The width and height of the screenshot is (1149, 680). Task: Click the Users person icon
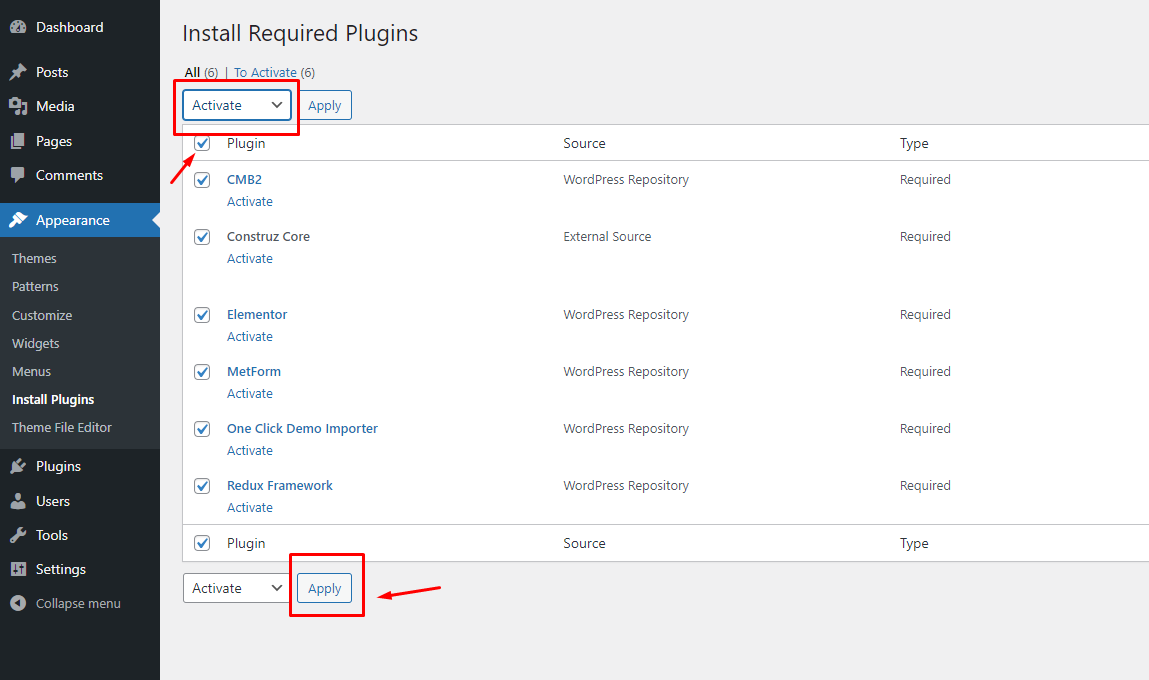pos(18,501)
